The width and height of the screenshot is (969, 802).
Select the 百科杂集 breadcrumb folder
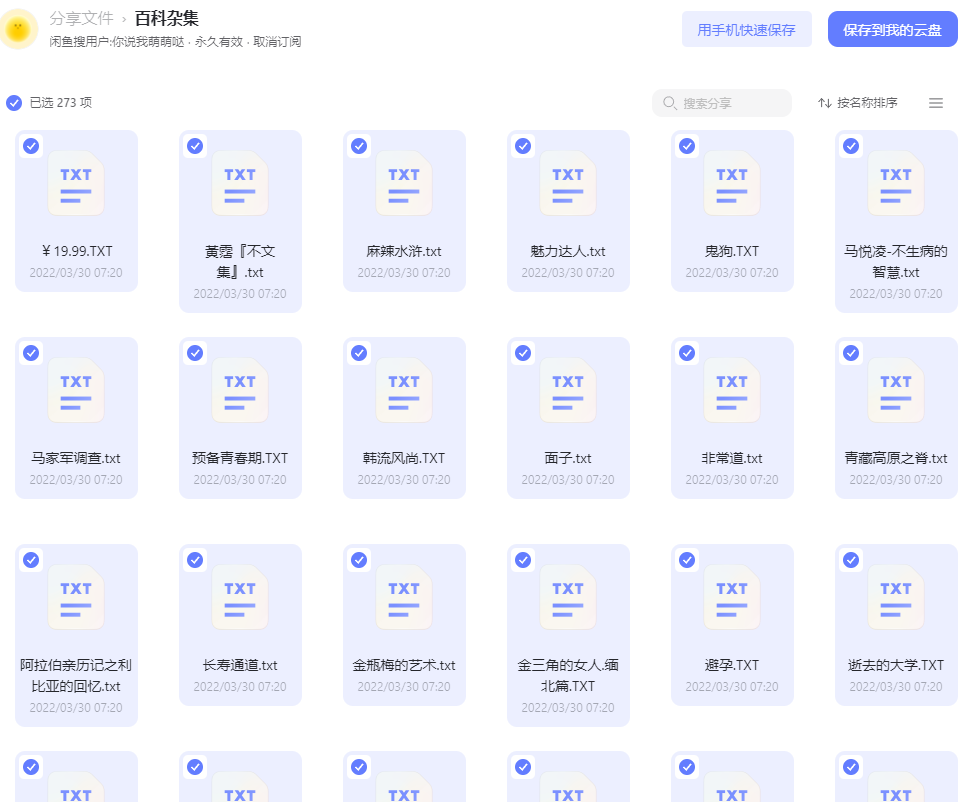[167, 19]
